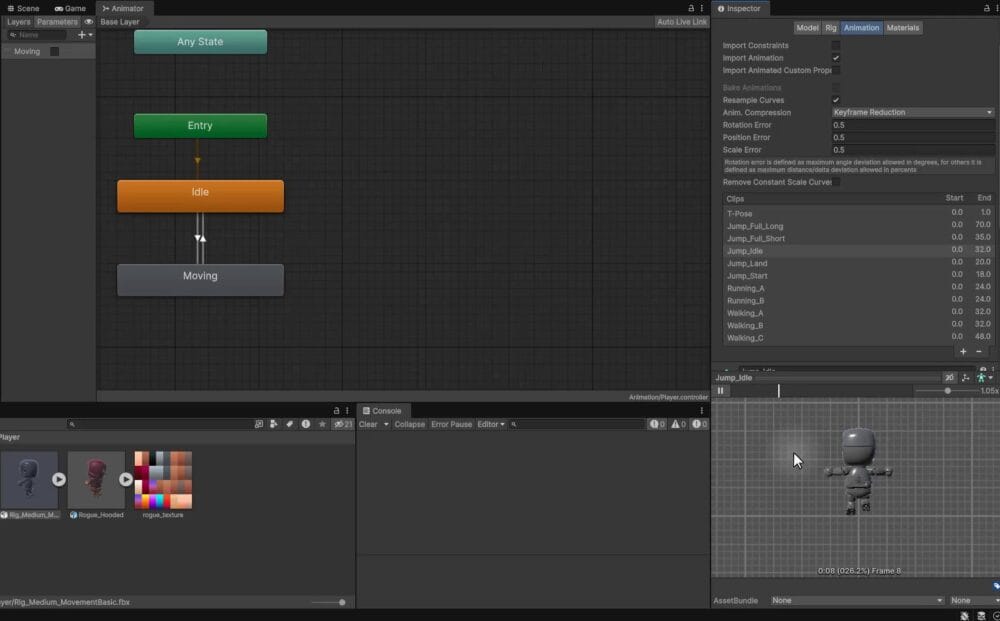Toggle Remove Constant Scale Curves checkbox

tap(835, 182)
